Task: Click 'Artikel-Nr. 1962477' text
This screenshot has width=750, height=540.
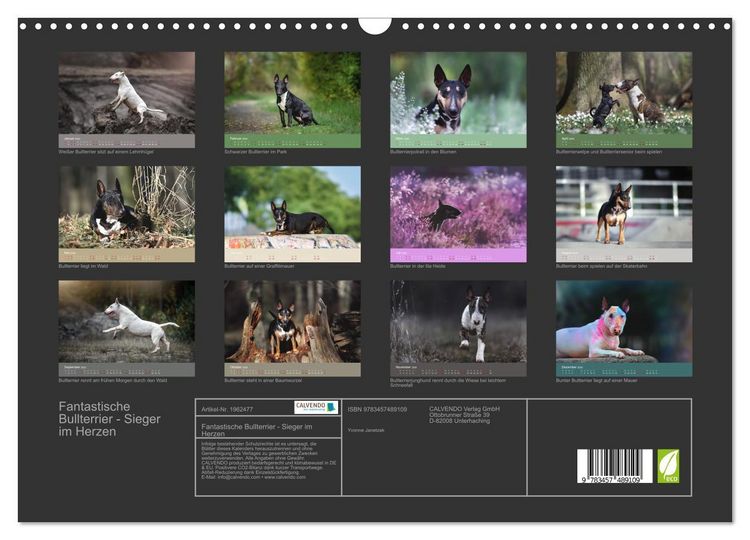Action: coord(227,409)
